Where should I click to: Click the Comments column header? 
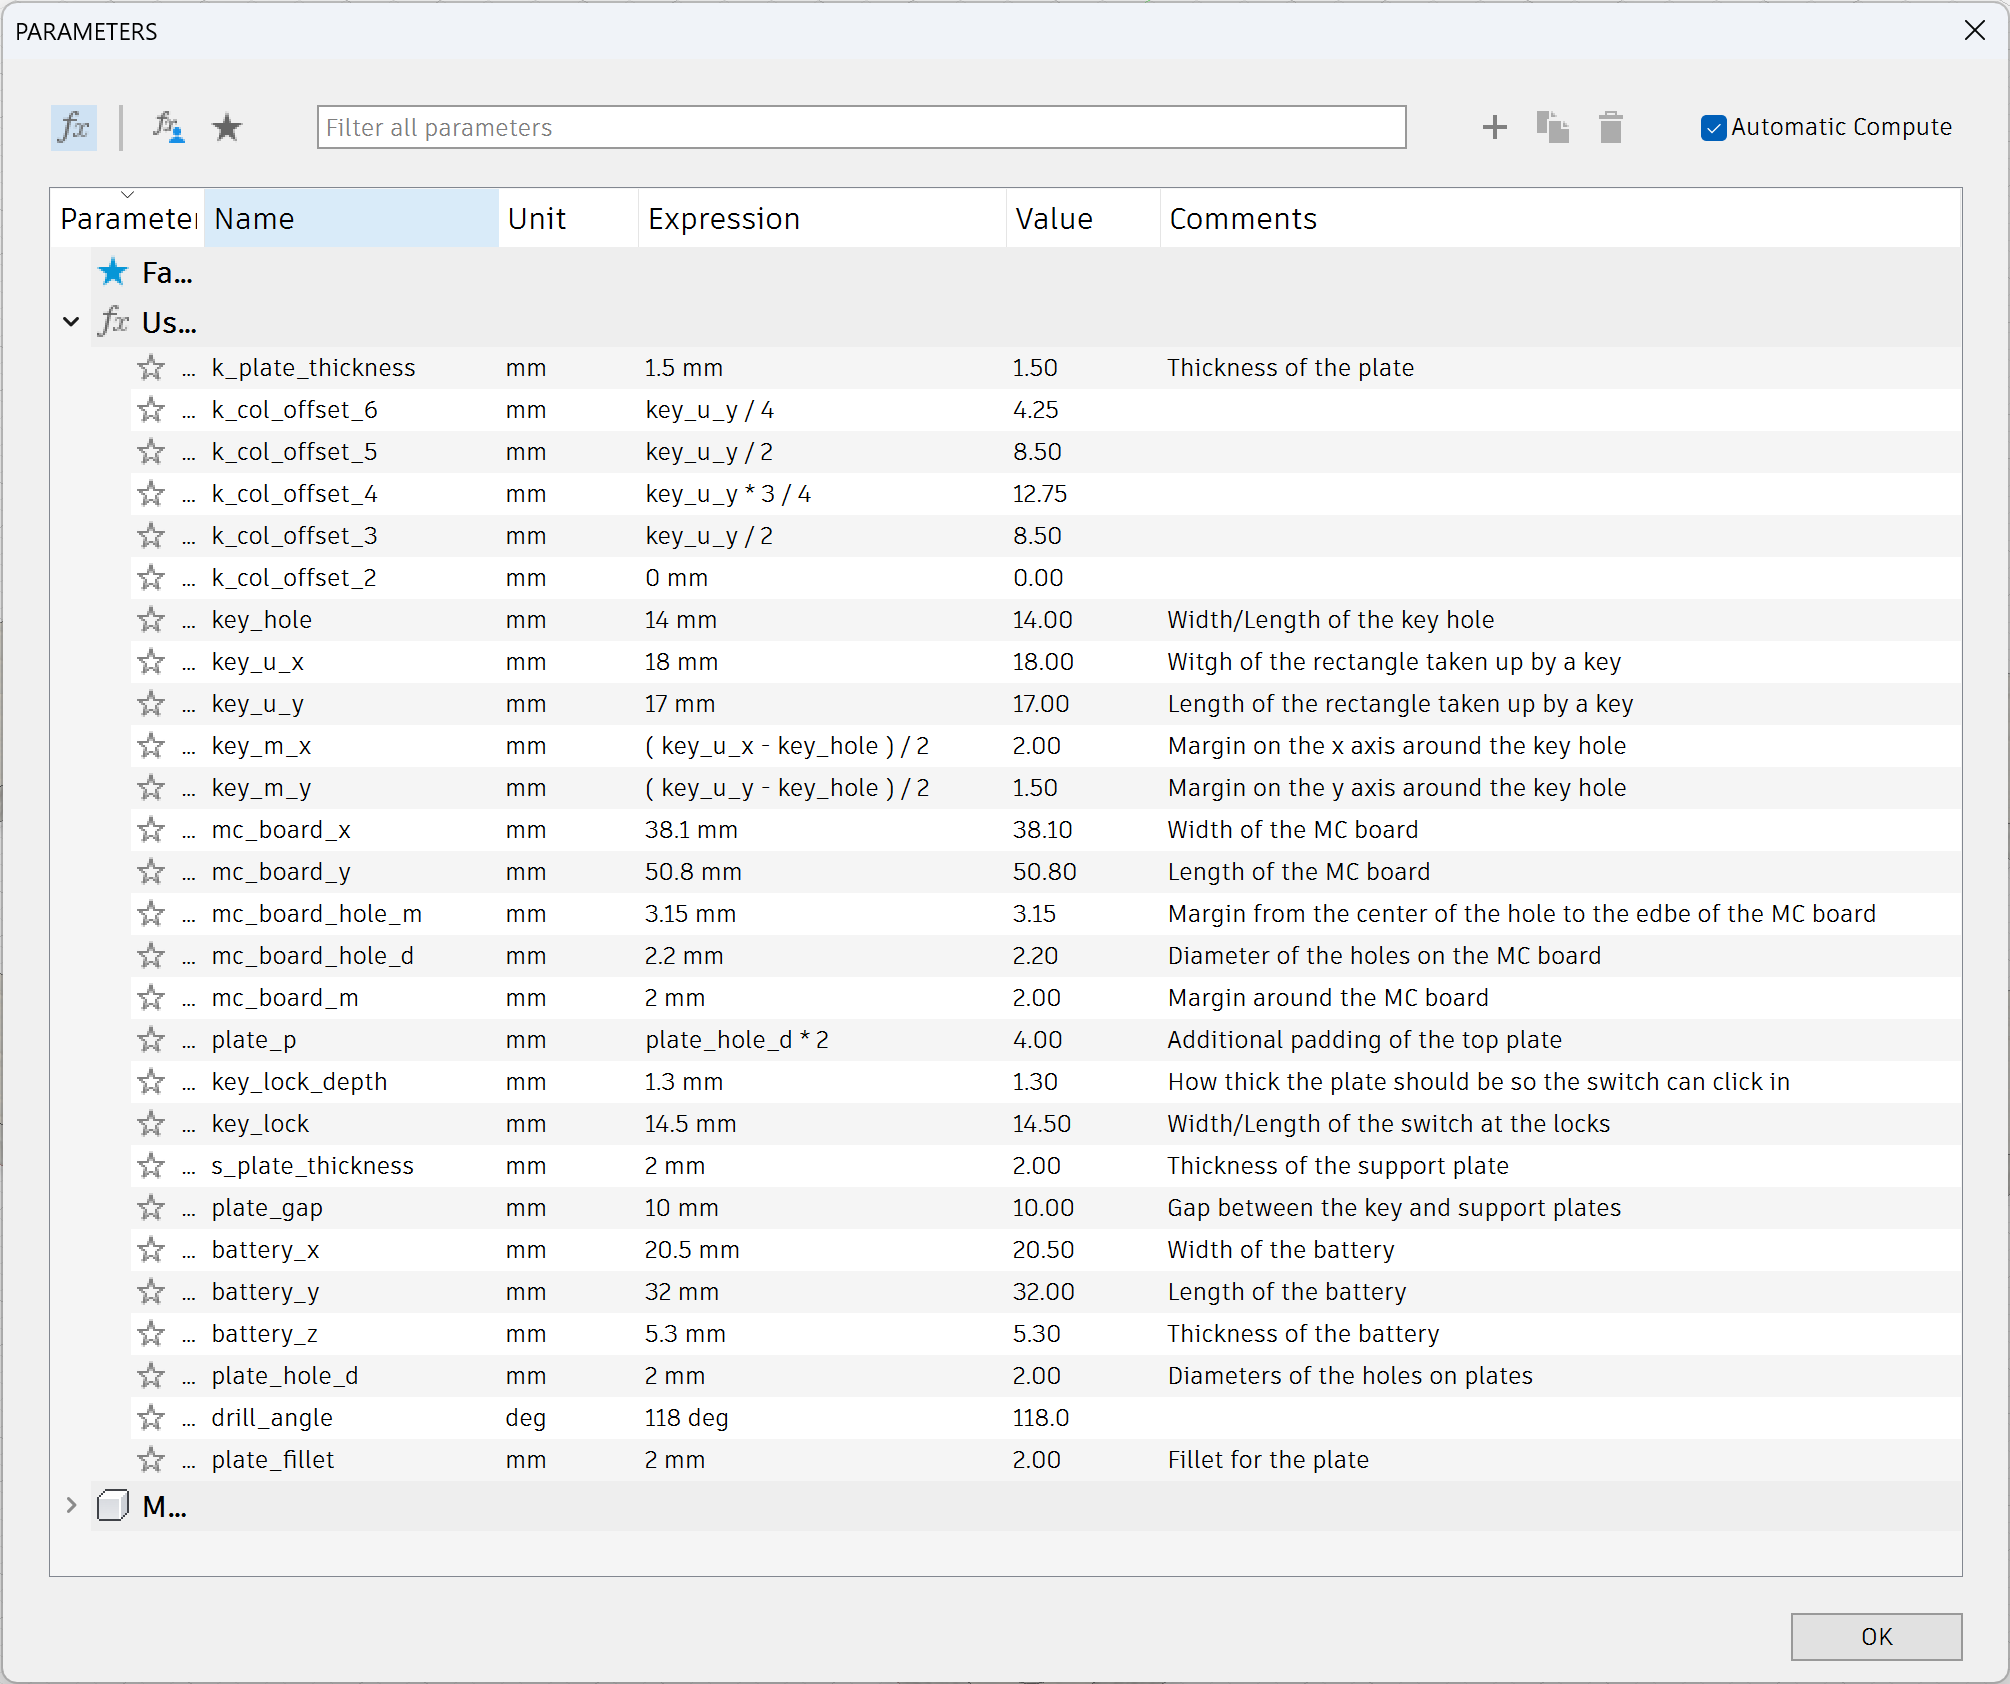pyautogui.click(x=1560, y=218)
